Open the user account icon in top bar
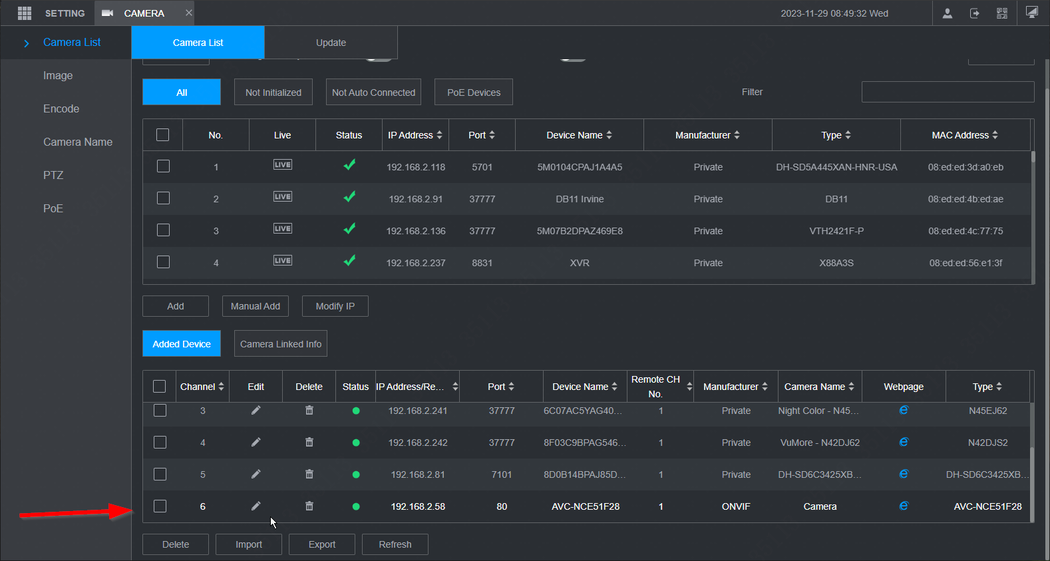 pyautogui.click(x=947, y=13)
